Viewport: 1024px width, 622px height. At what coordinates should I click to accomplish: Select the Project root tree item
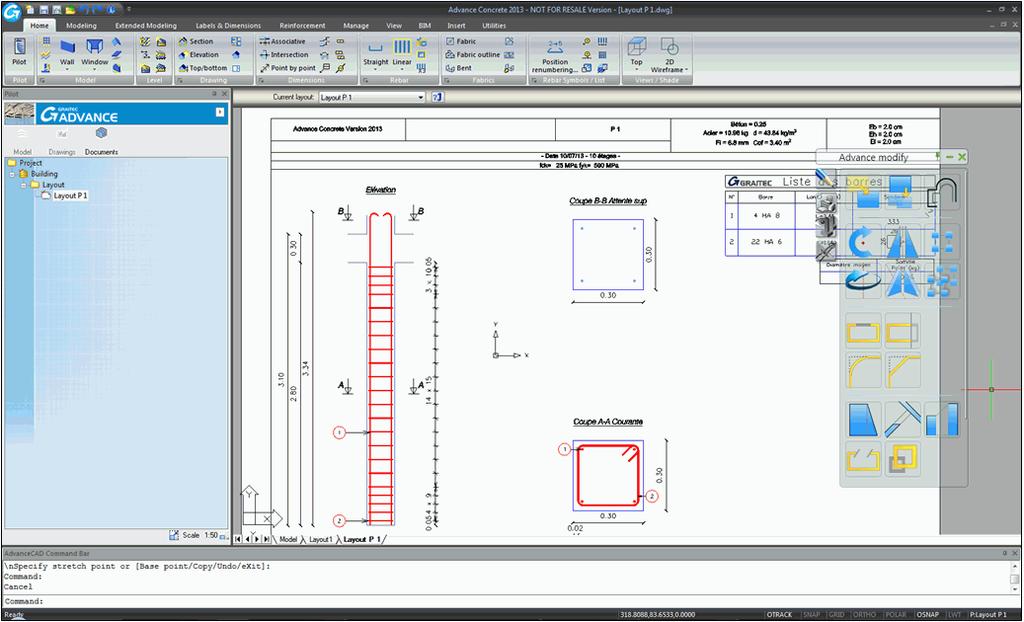pos(31,163)
